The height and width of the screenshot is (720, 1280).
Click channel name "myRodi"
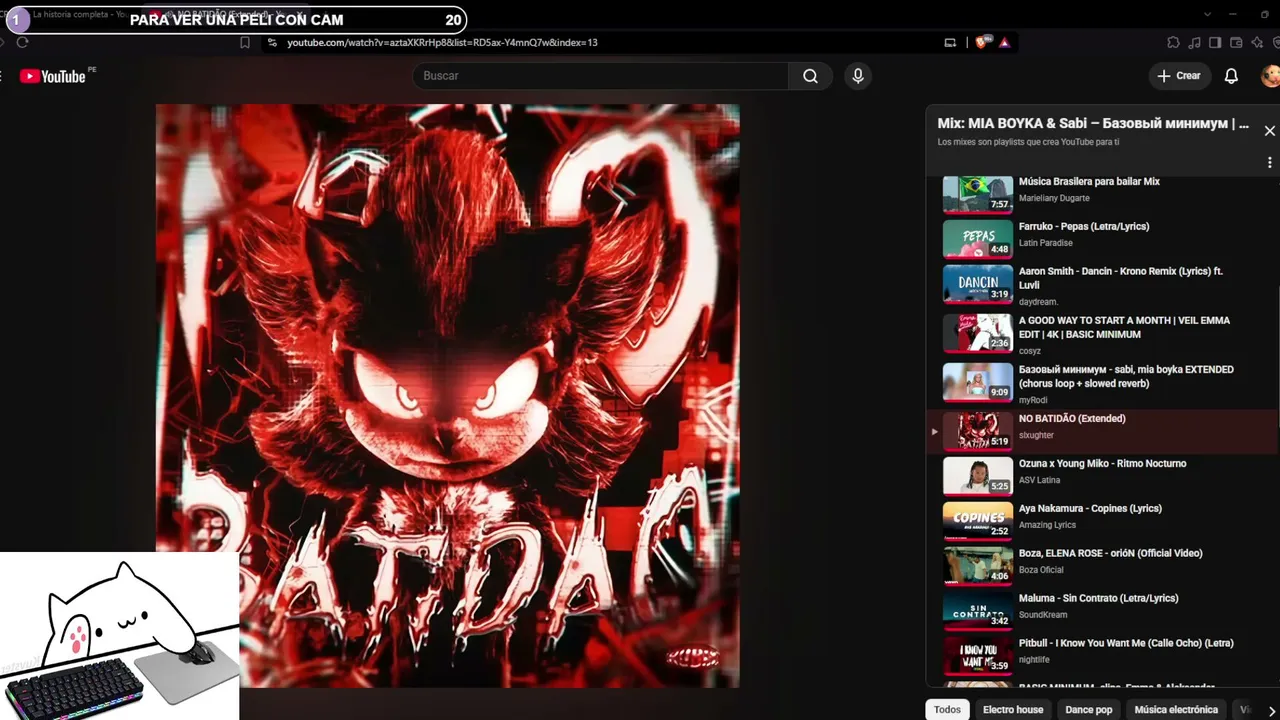point(1033,400)
